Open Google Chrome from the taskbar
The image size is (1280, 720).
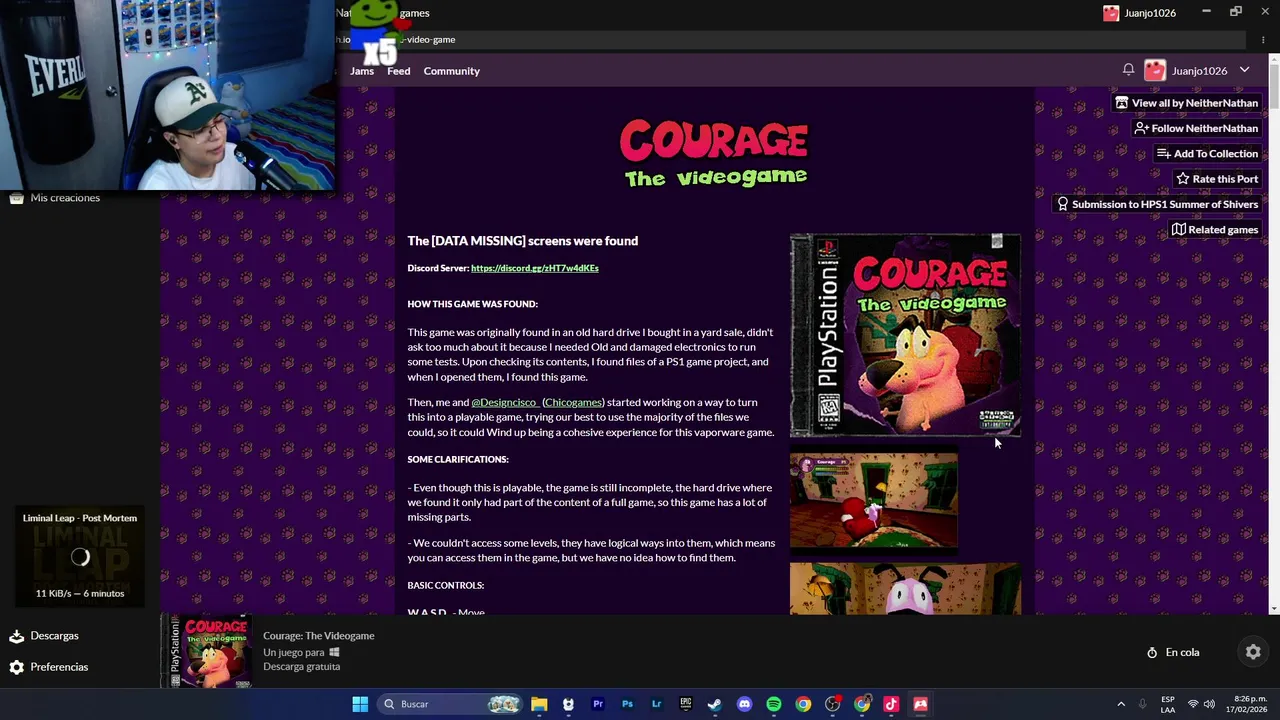click(x=803, y=704)
